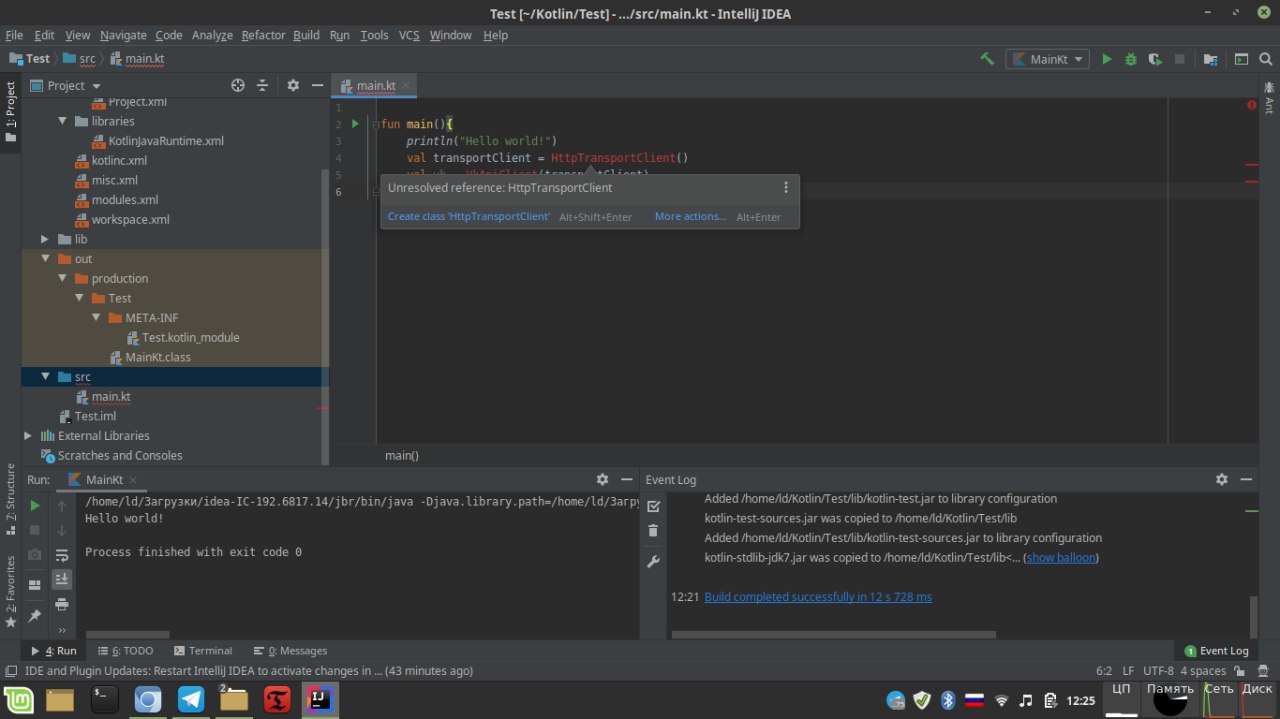Collapse the src folder
Image resolution: width=1280 pixels, height=719 pixels.
click(x=45, y=377)
